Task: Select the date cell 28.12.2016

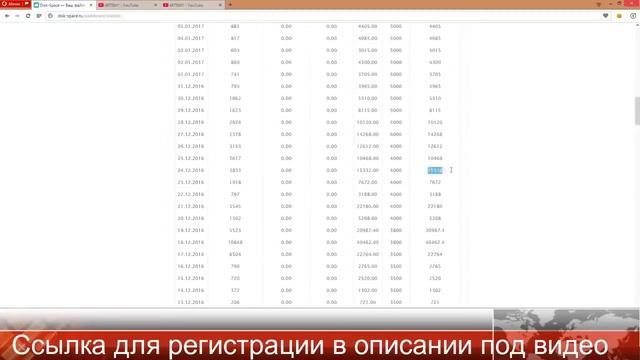Action: pos(191,122)
